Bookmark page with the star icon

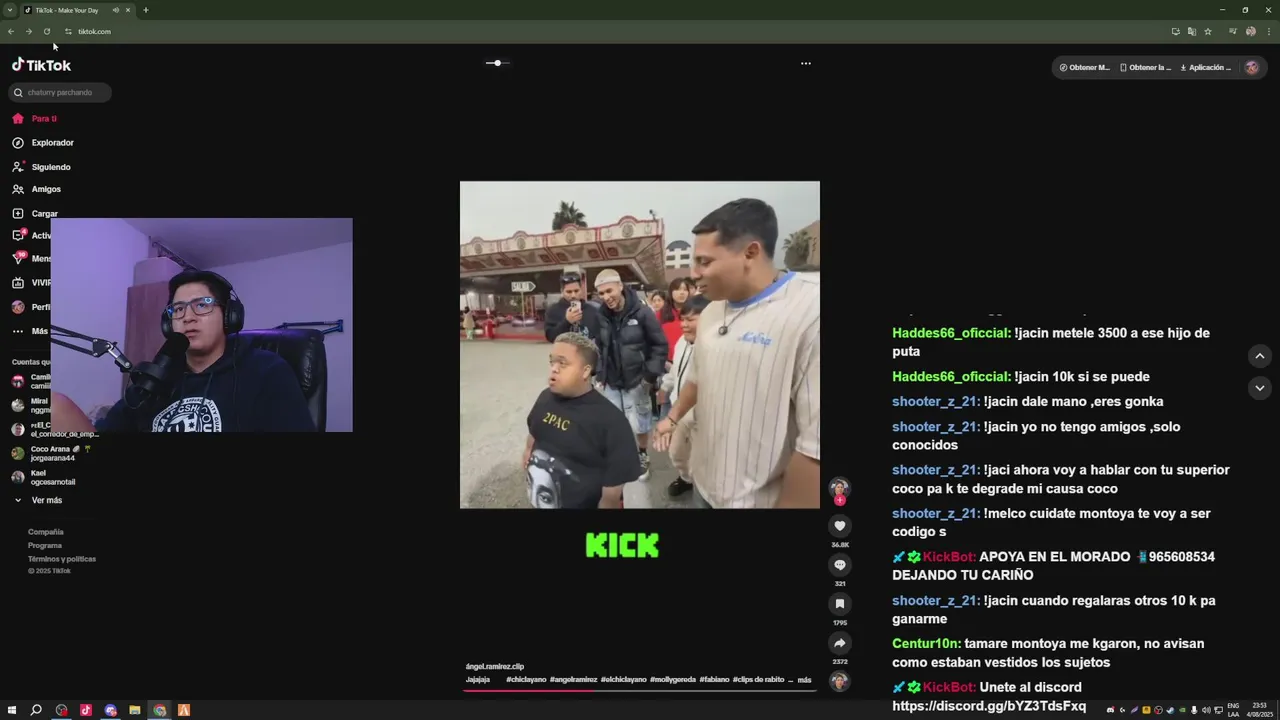point(1208,31)
